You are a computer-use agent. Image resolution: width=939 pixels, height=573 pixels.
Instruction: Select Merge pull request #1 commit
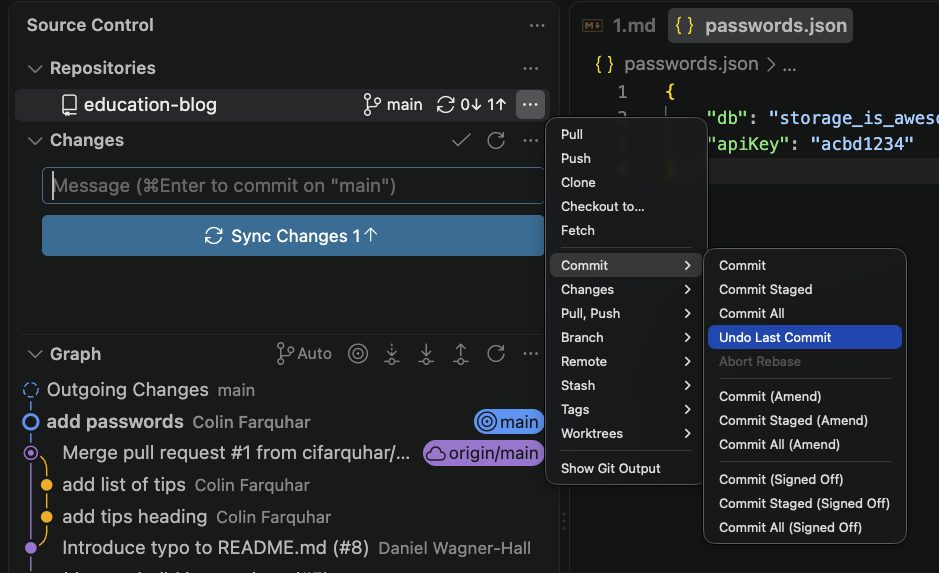[x=283, y=453]
